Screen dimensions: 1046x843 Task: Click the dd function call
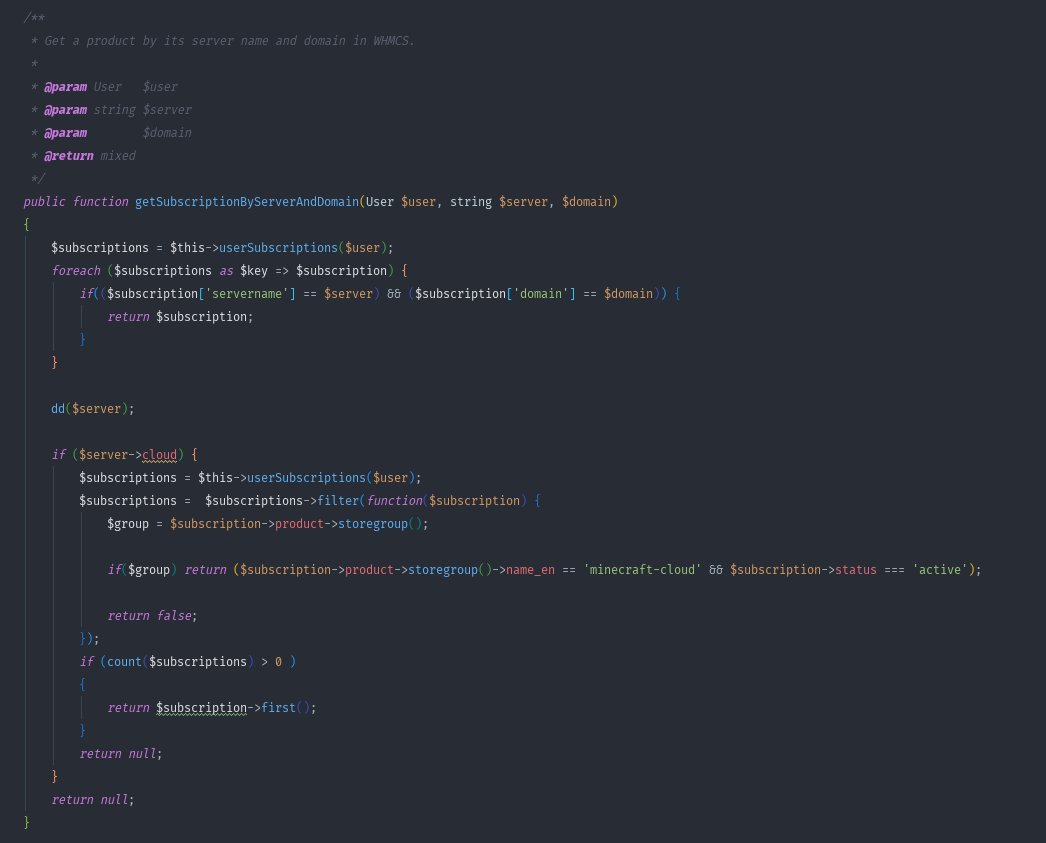[58, 409]
